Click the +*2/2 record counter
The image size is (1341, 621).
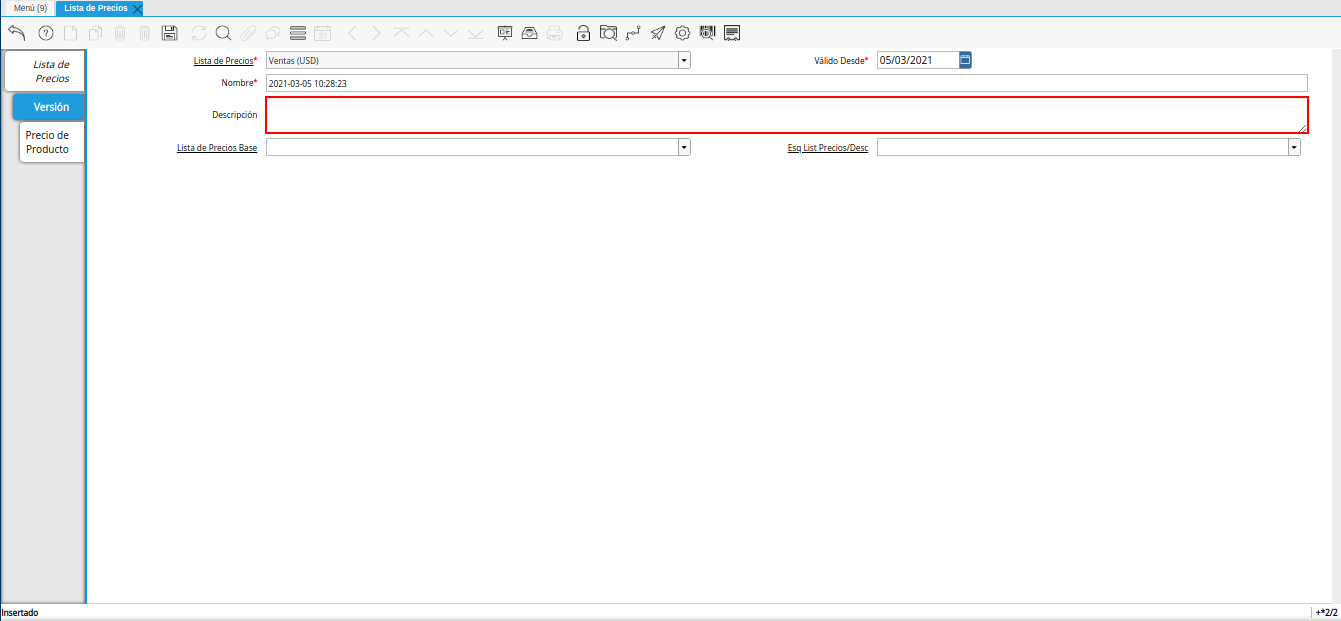coord(1326,612)
